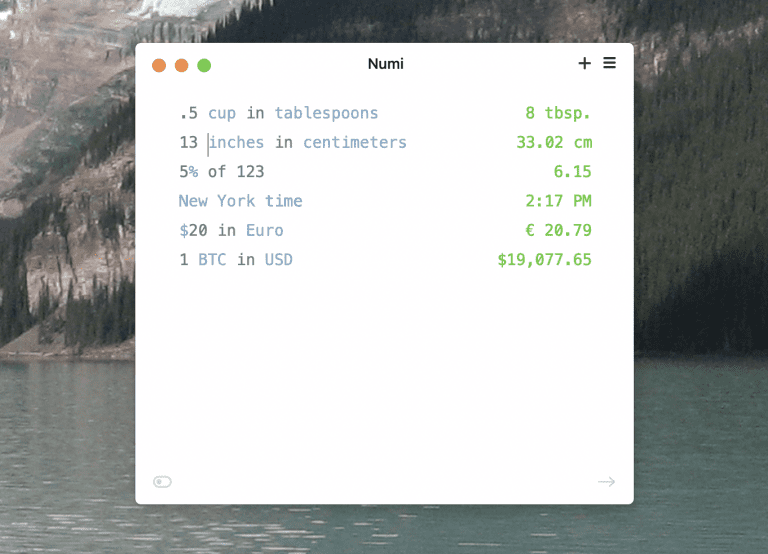Viewport: 768px width, 554px height.
Task: Place cursor in ".5 cup in tablespoons" line
Action: pyautogui.click(x=278, y=113)
